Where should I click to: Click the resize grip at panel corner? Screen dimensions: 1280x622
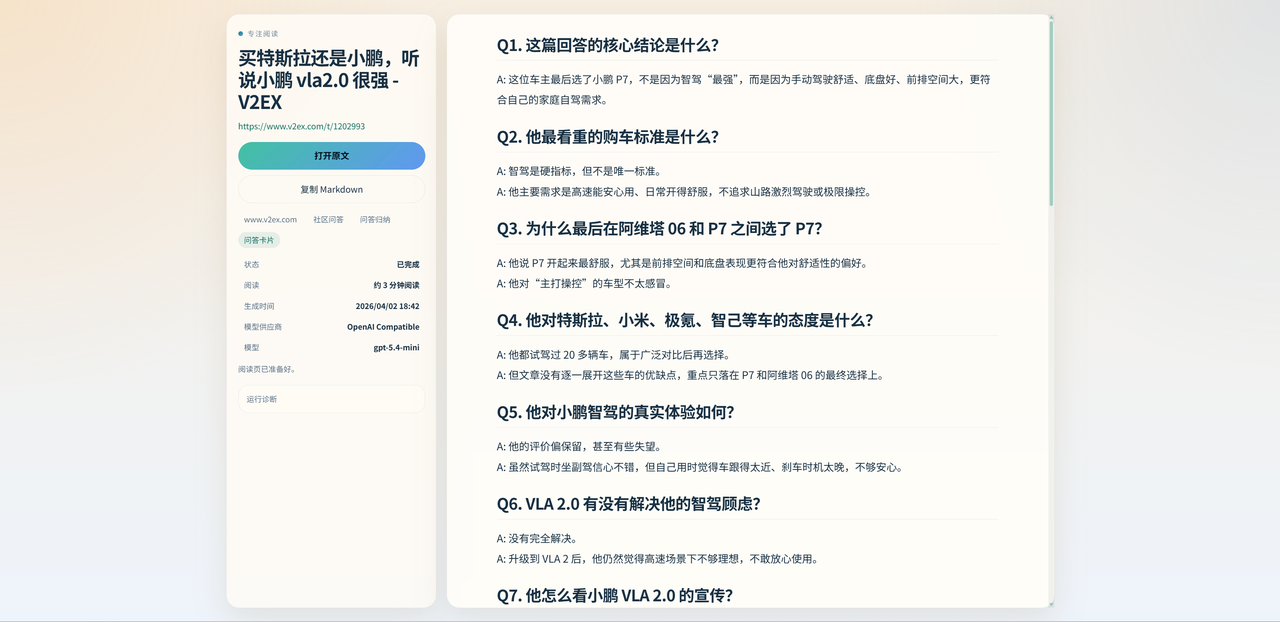point(1049,603)
